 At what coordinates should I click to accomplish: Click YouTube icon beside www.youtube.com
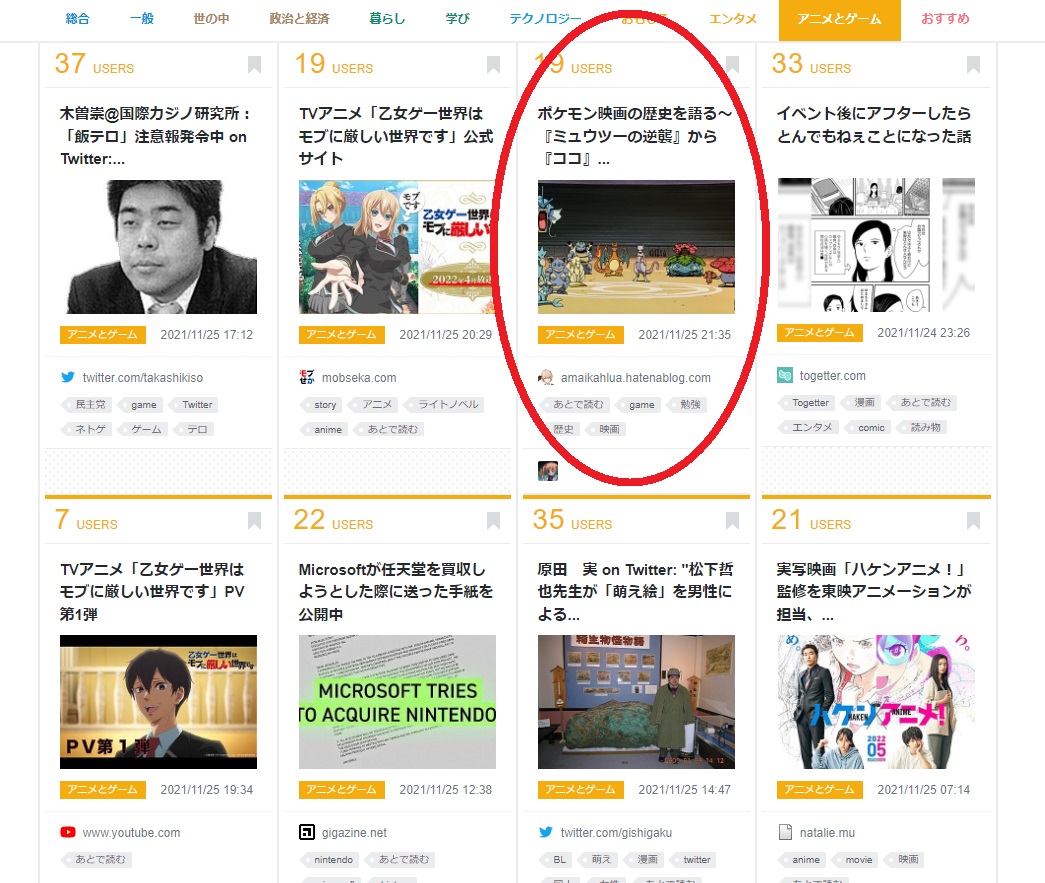pos(68,832)
